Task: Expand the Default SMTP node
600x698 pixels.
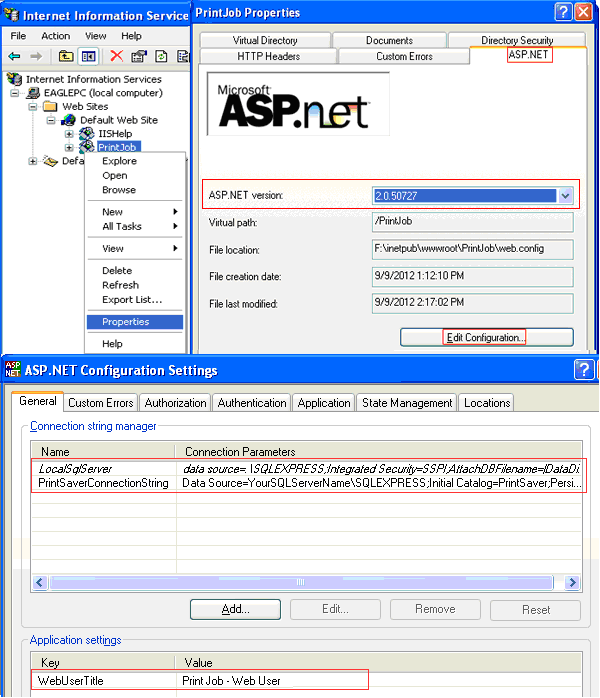Action: 32,161
